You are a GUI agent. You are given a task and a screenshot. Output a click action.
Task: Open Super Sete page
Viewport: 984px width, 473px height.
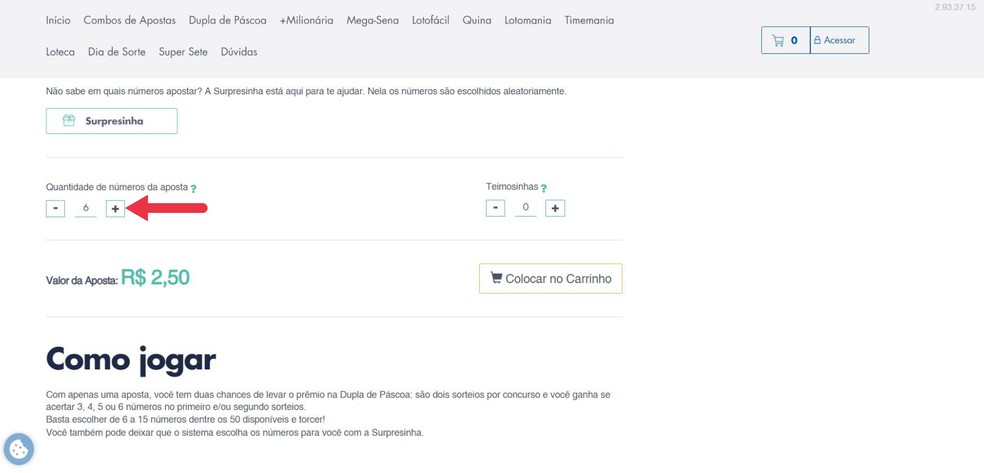point(183,52)
